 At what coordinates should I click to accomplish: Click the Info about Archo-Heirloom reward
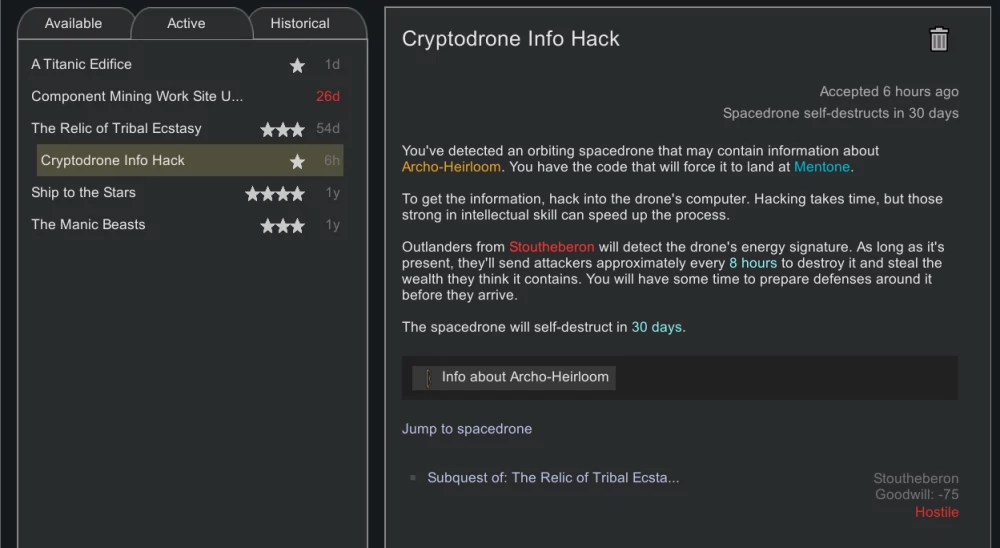(x=525, y=377)
